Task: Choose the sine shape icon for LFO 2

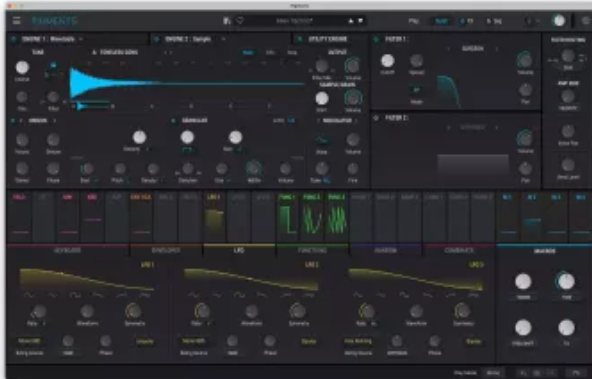Action: [193, 295]
